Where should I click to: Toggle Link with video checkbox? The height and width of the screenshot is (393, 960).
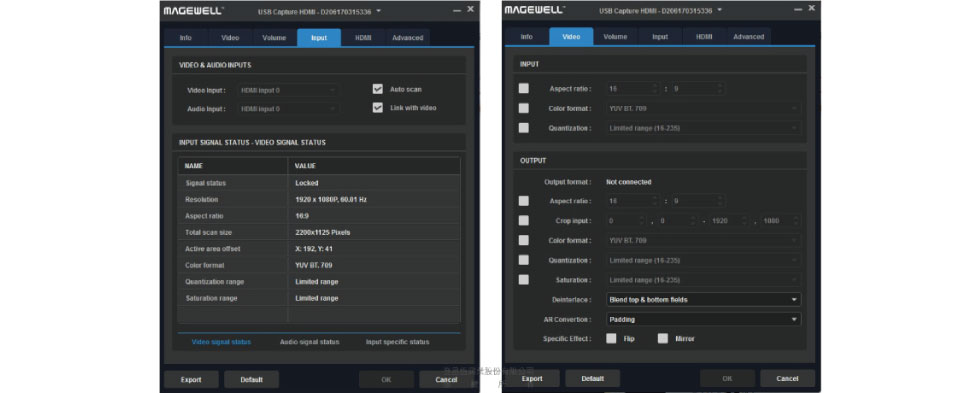(378, 108)
